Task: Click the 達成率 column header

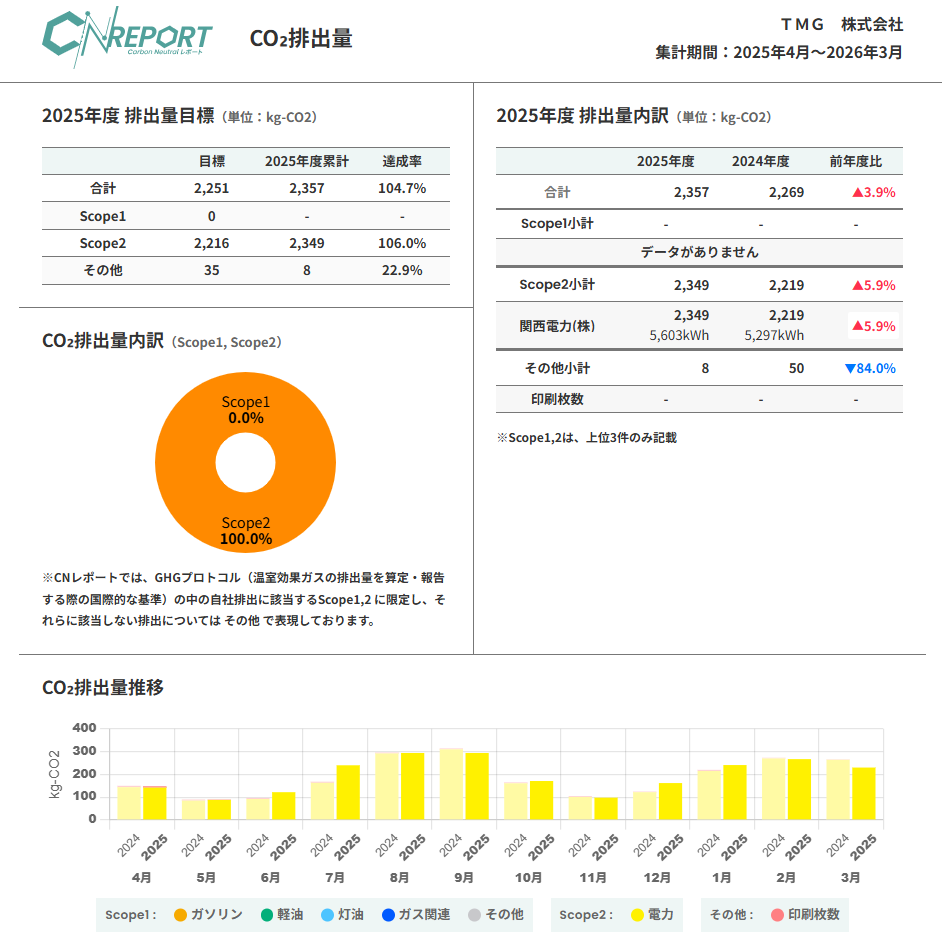Action: tap(402, 161)
